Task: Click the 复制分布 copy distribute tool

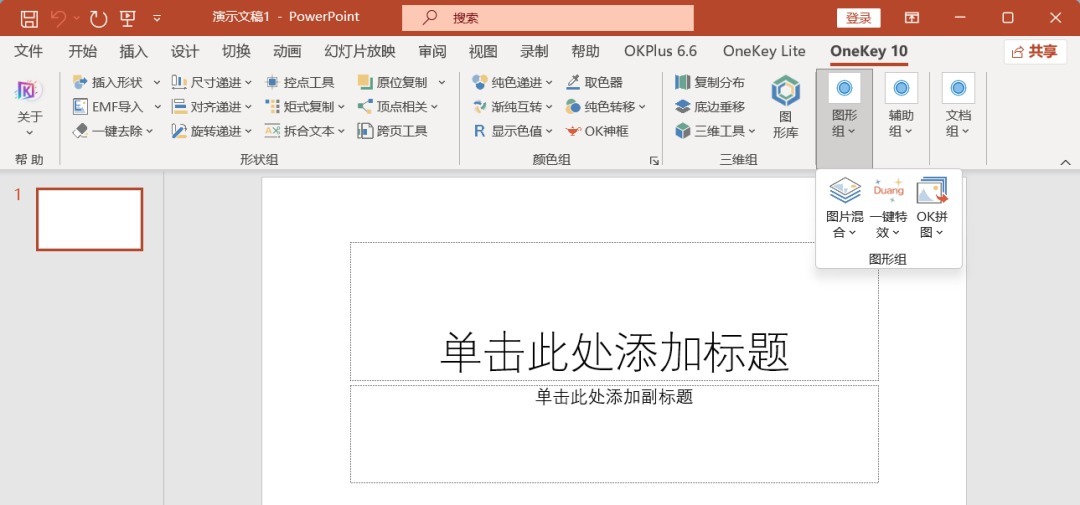Action: 709,82
